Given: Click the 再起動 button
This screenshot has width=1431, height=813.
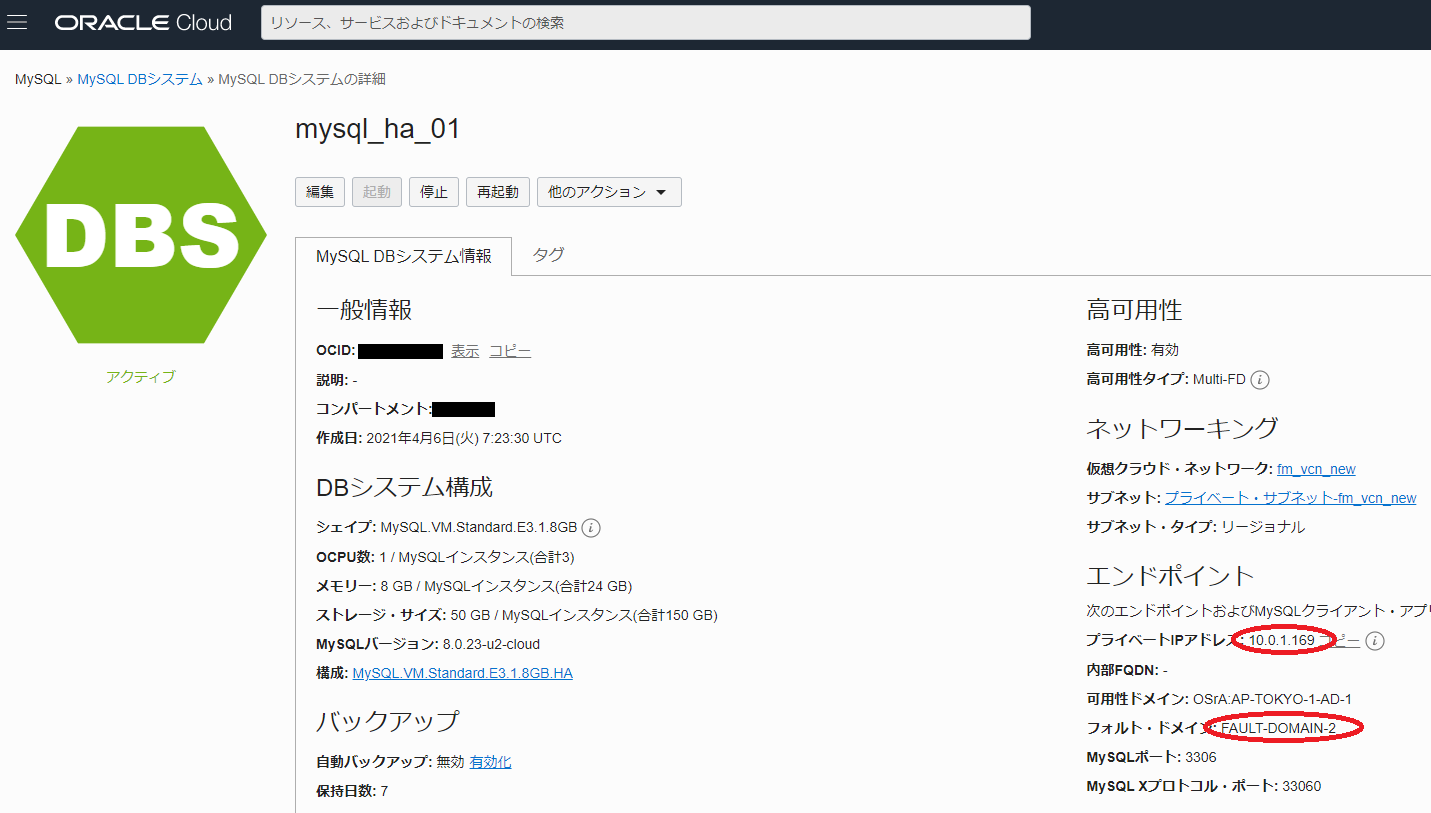Looking at the screenshot, I should click(x=498, y=192).
